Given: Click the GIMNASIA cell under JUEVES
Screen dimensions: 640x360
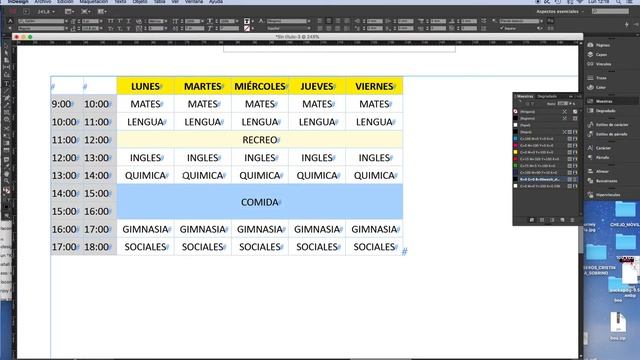Looking at the screenshot, I should pos(317,229).
